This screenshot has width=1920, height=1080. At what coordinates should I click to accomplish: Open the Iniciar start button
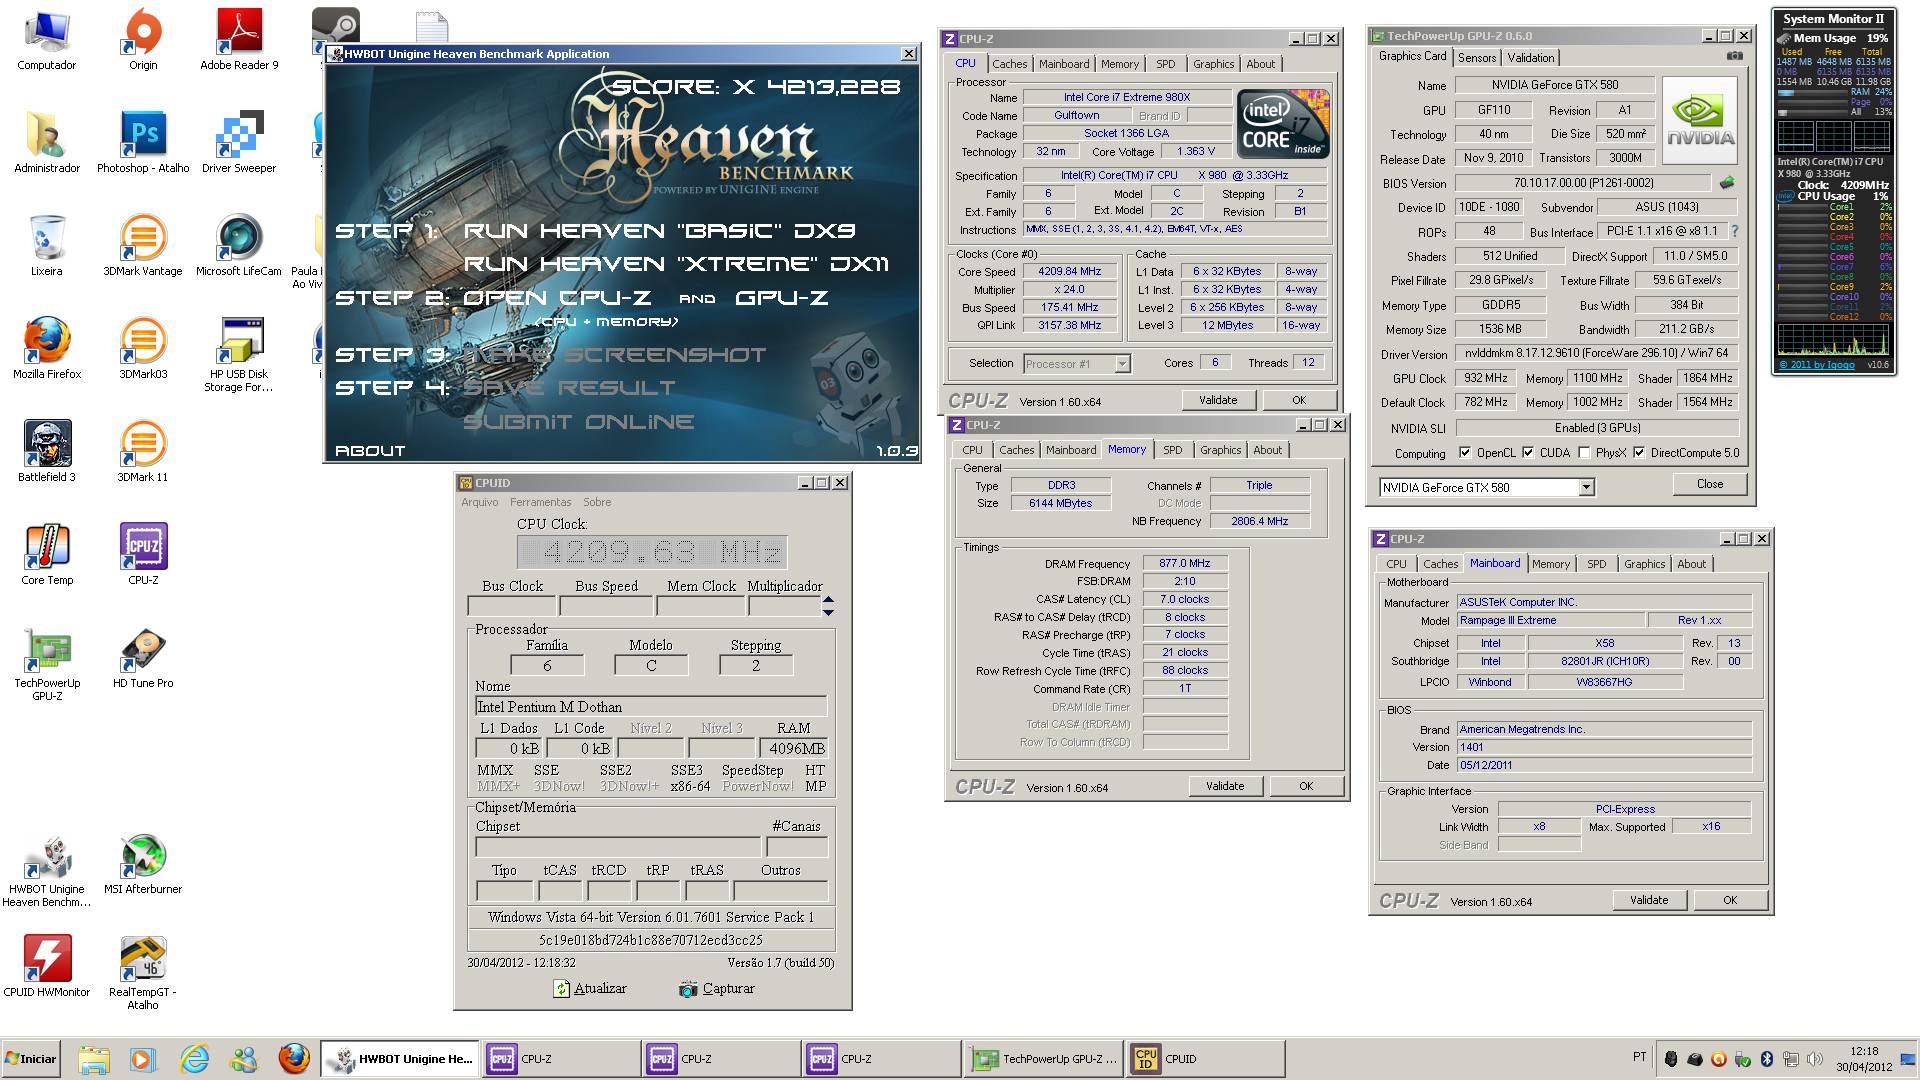31,1058
